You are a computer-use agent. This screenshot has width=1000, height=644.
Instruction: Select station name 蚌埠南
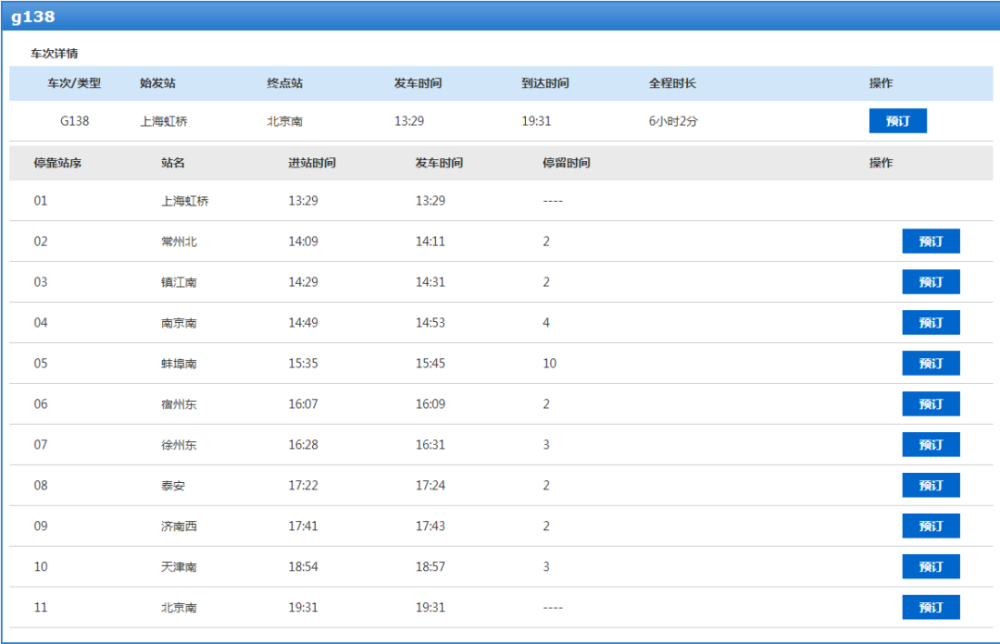tap(179, 363)
